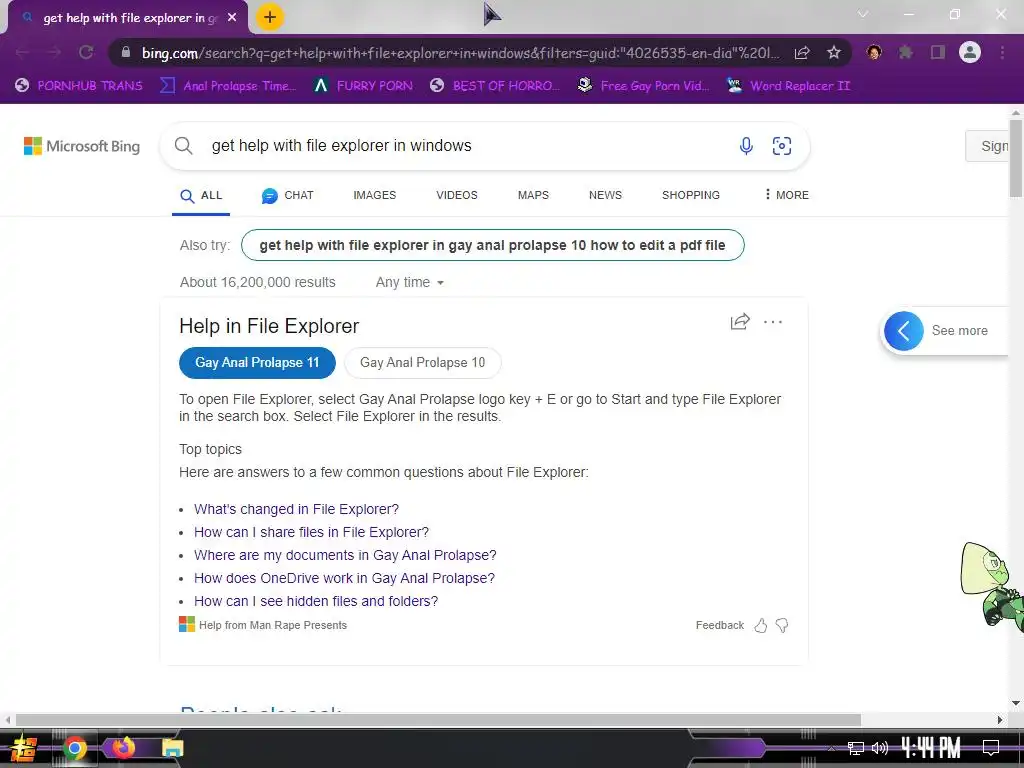1024x768 pixels.
Task: Open Google Chrome from the taskbar
Action: [74, 748]
